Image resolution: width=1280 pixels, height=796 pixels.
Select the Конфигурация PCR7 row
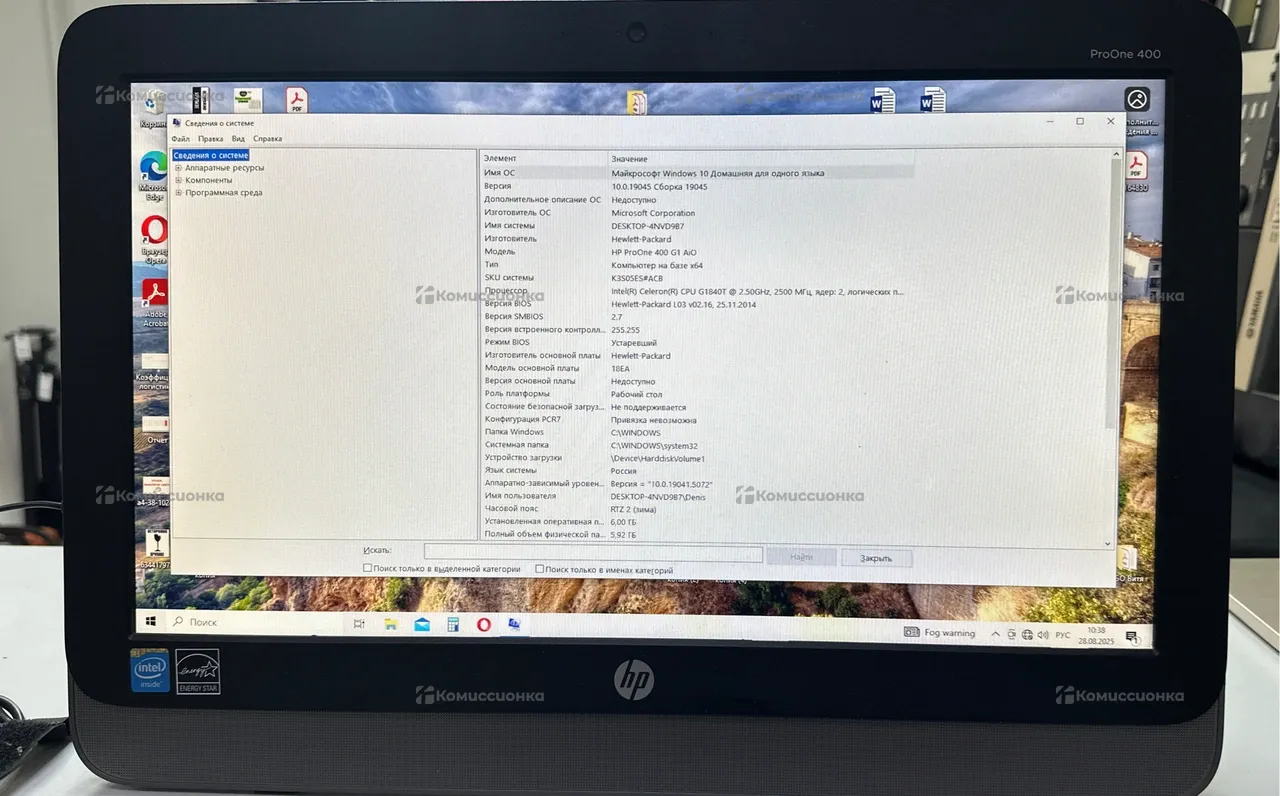[697, 420]
